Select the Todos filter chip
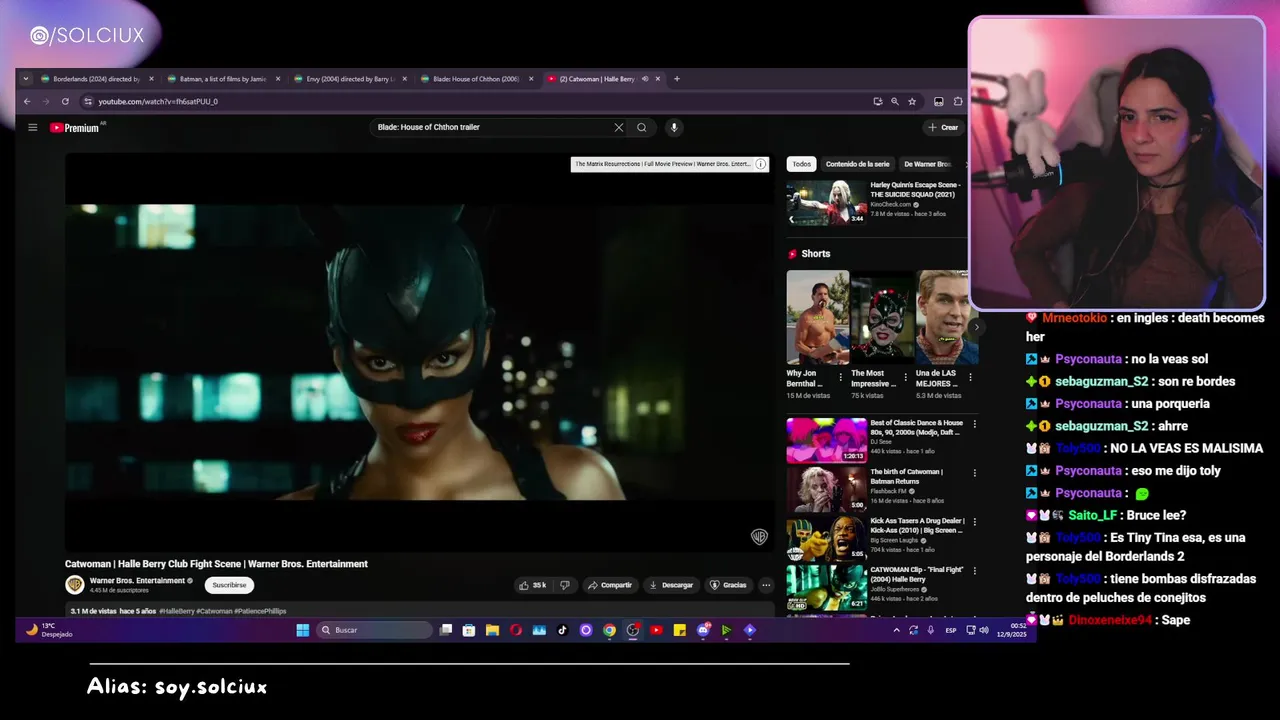 pos(802,164)
